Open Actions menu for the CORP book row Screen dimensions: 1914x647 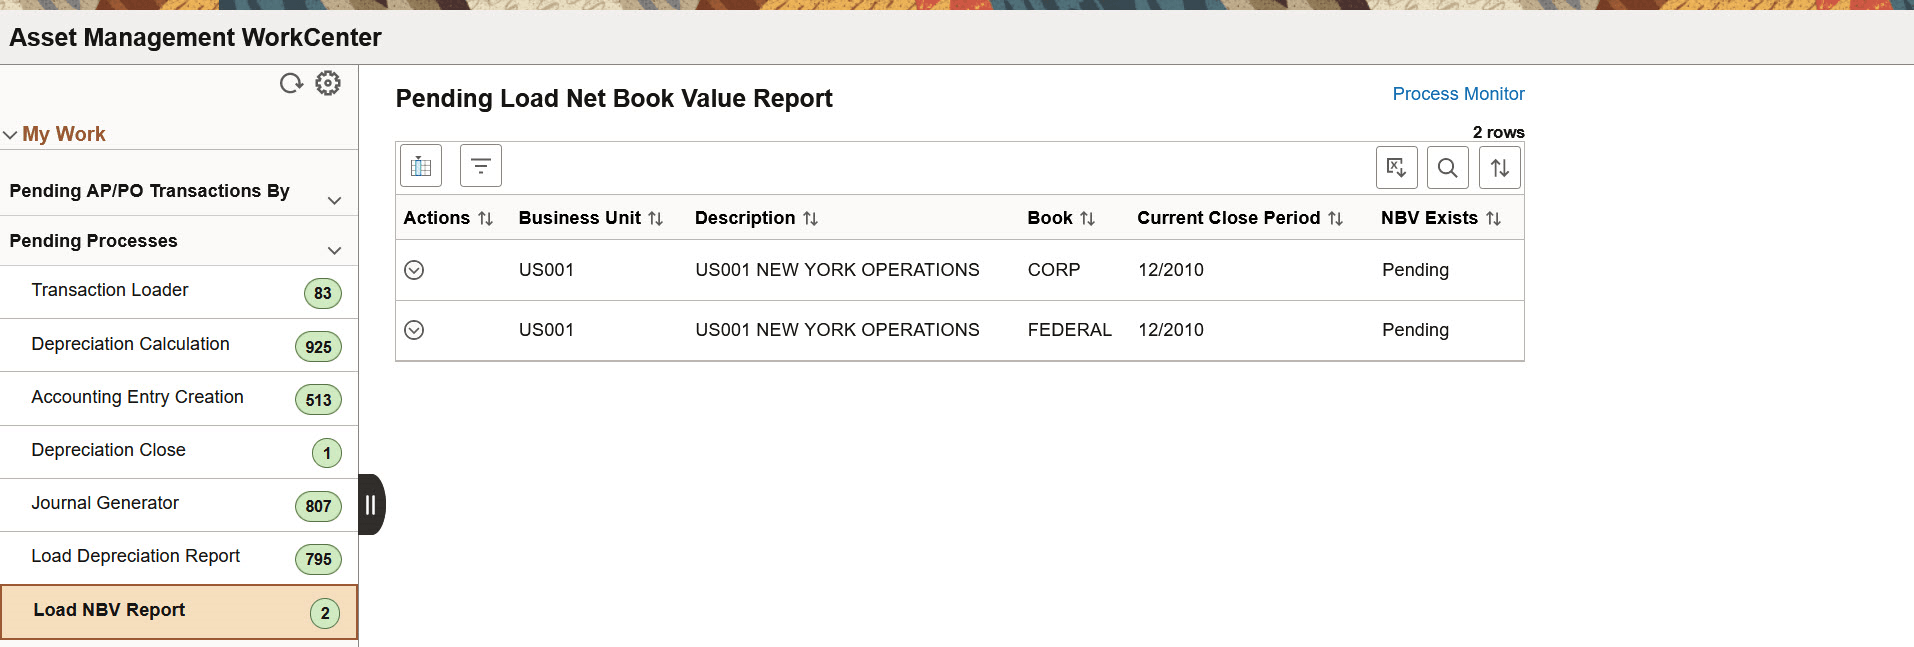[x=414, y=269]
